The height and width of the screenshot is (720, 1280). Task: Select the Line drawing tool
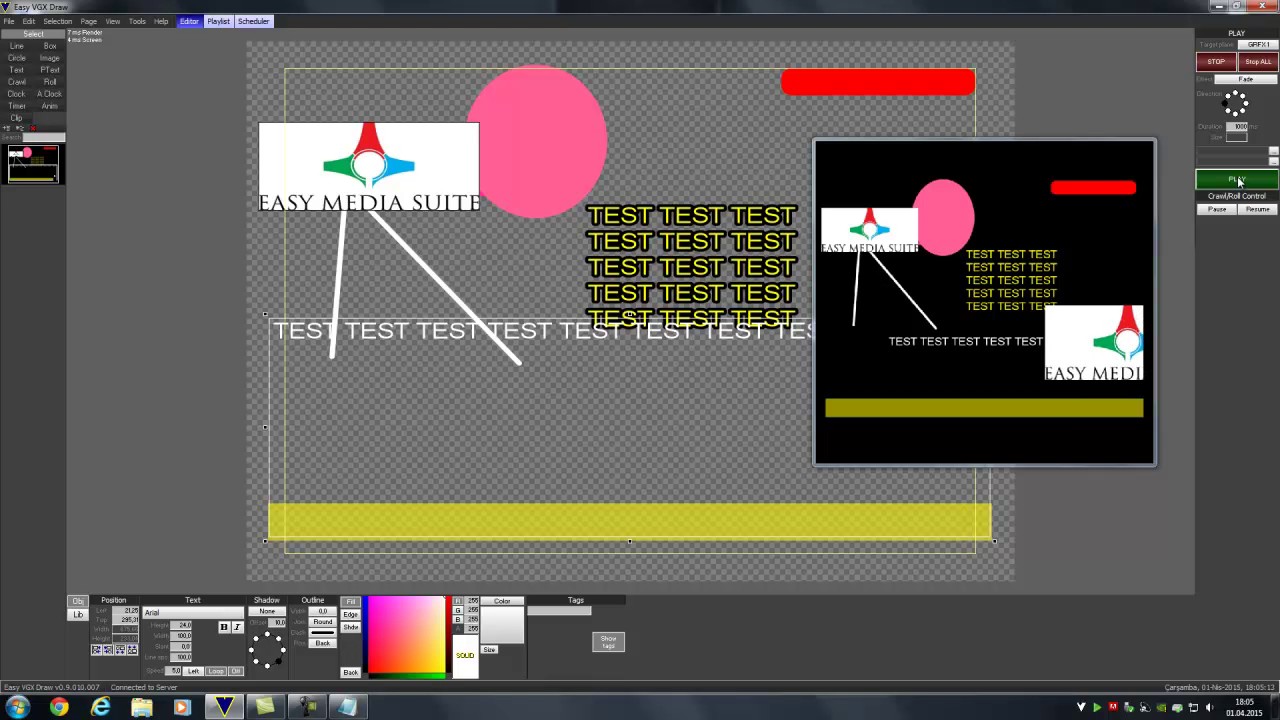point(17,46)
